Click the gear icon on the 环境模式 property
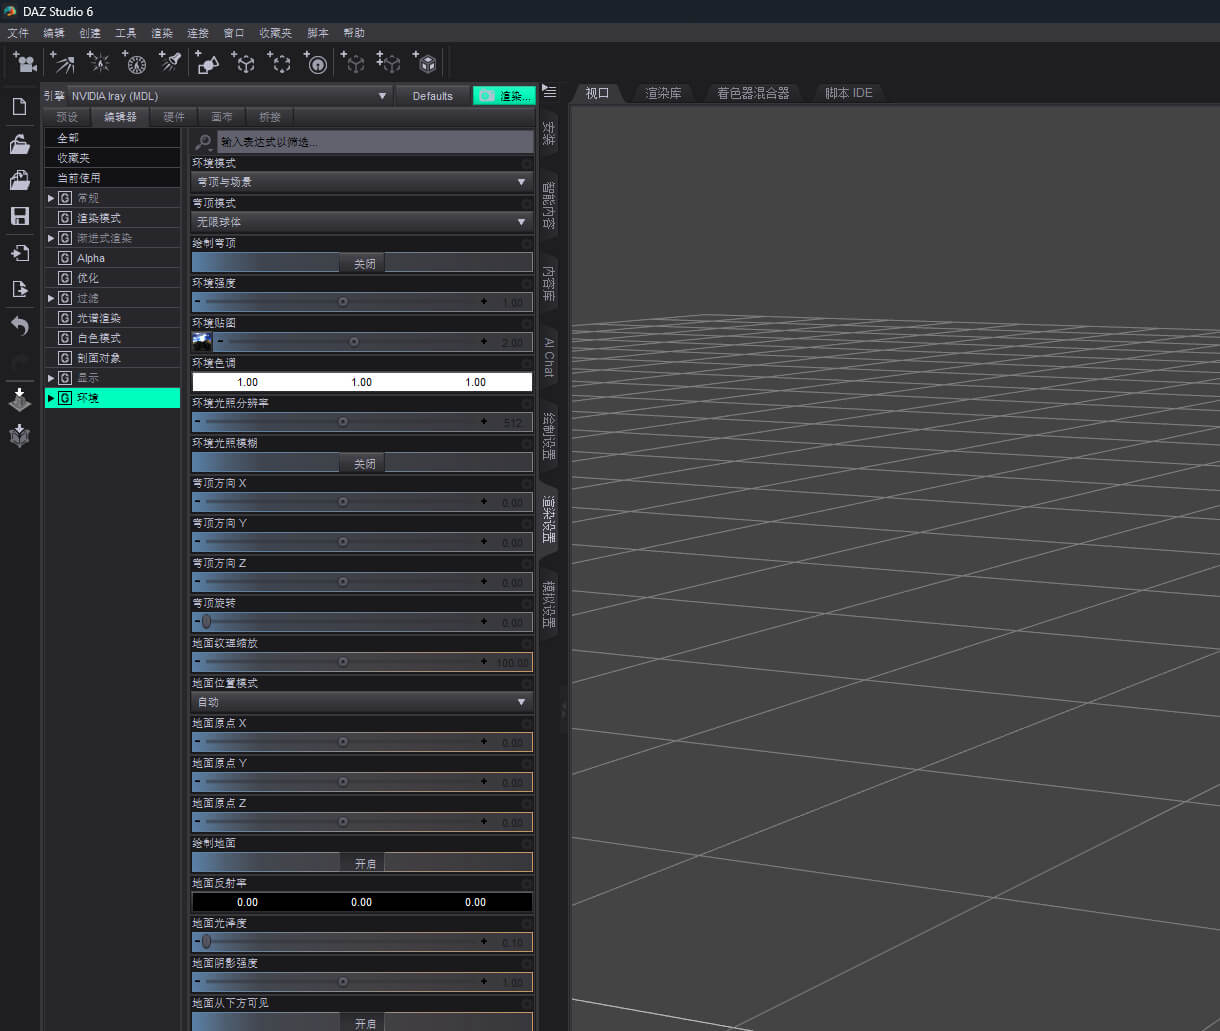Viewport: 1220px width, 1031px height. click(527, 163)
